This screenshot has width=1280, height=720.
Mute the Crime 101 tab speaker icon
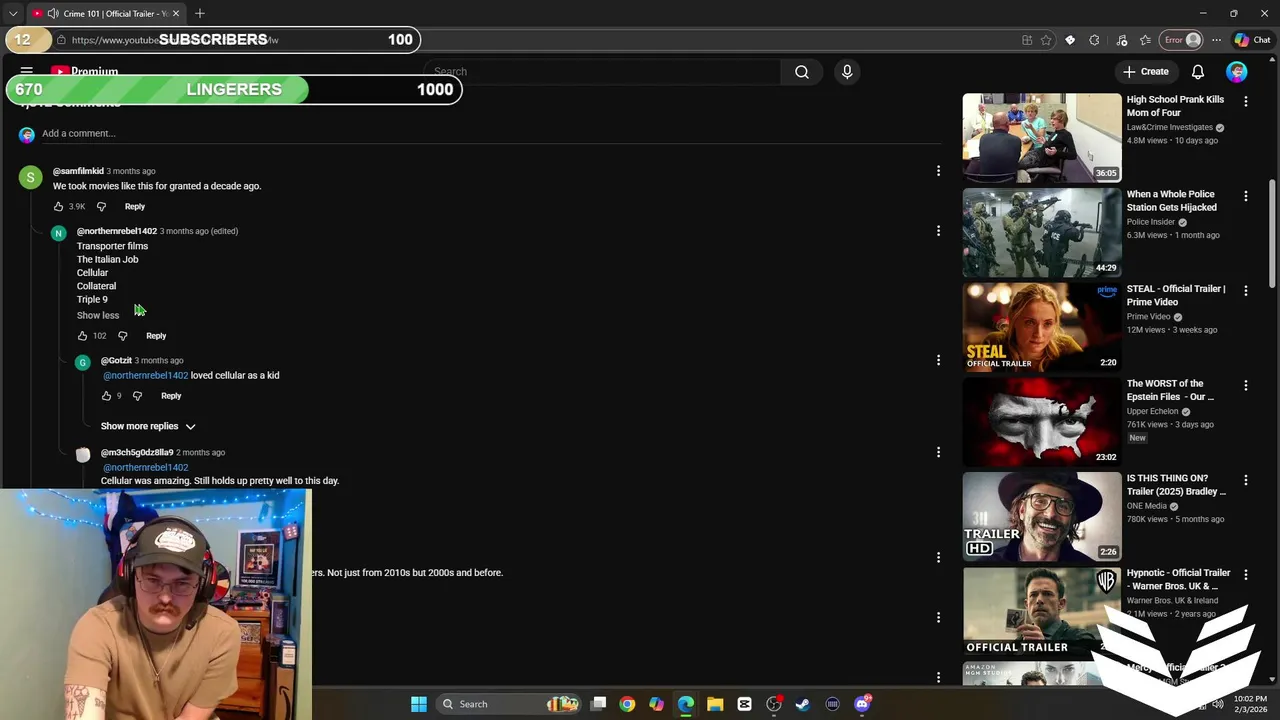[53, 14]
